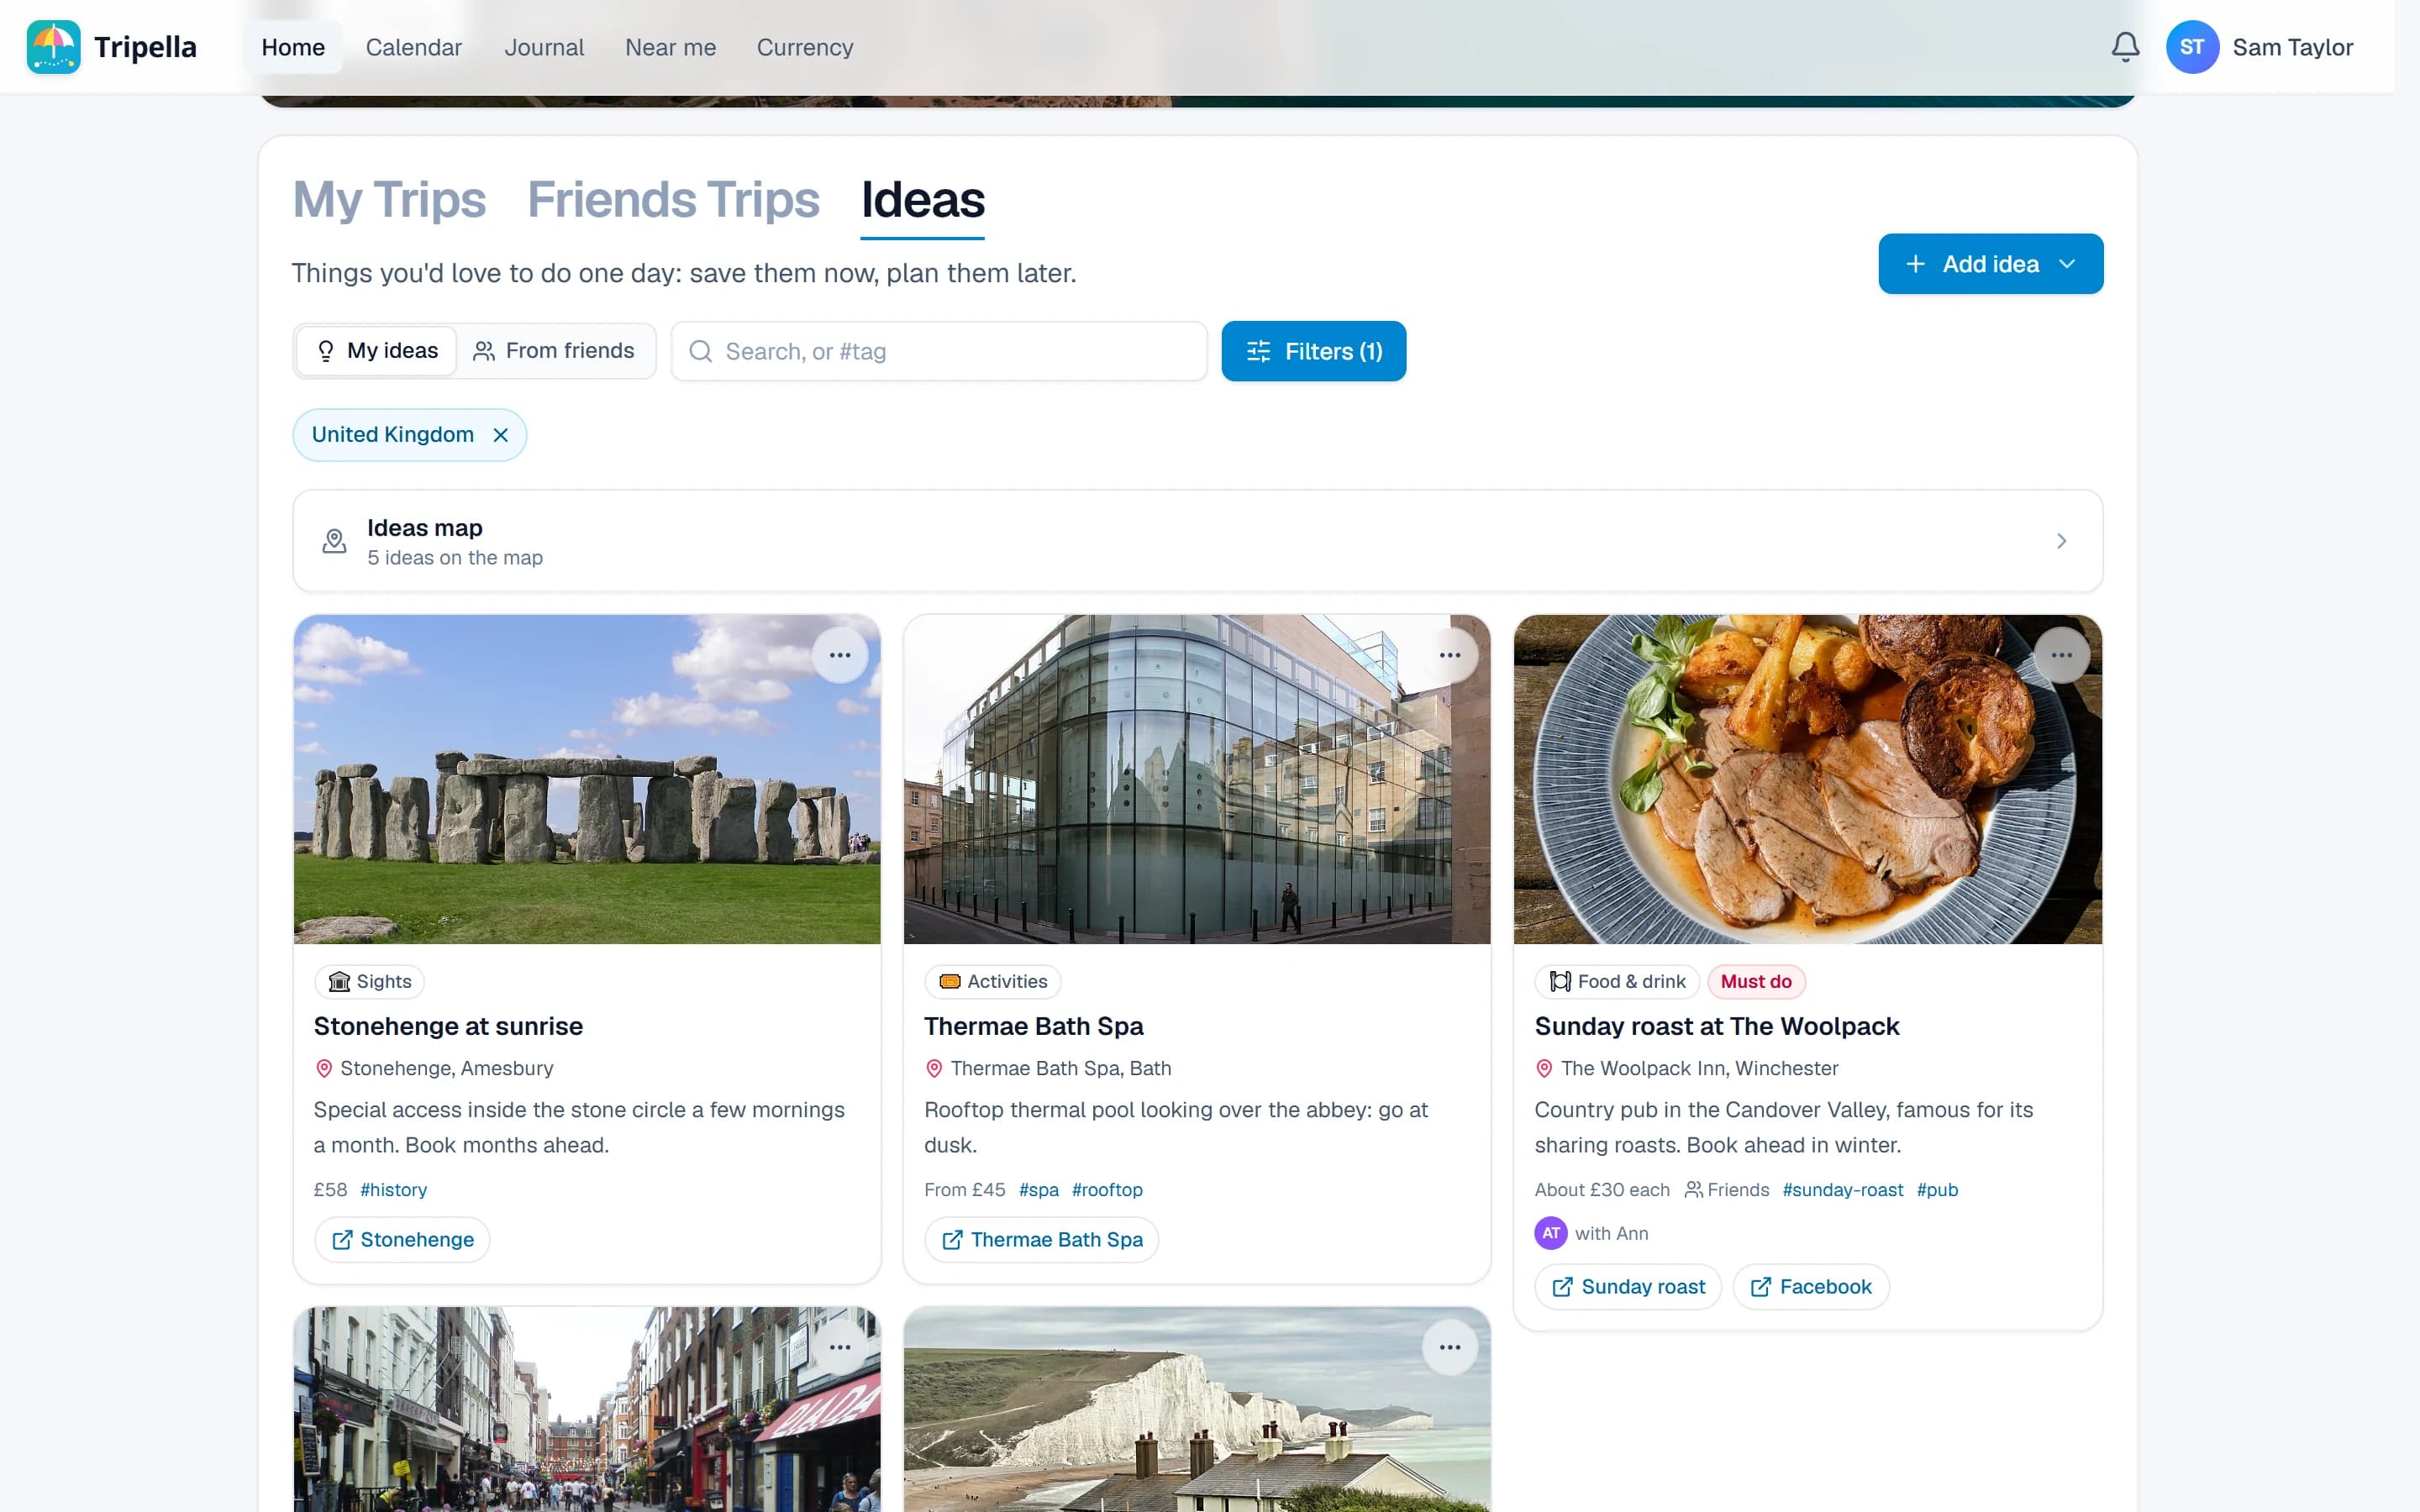Click Home in navigation bar

(293, 47)
